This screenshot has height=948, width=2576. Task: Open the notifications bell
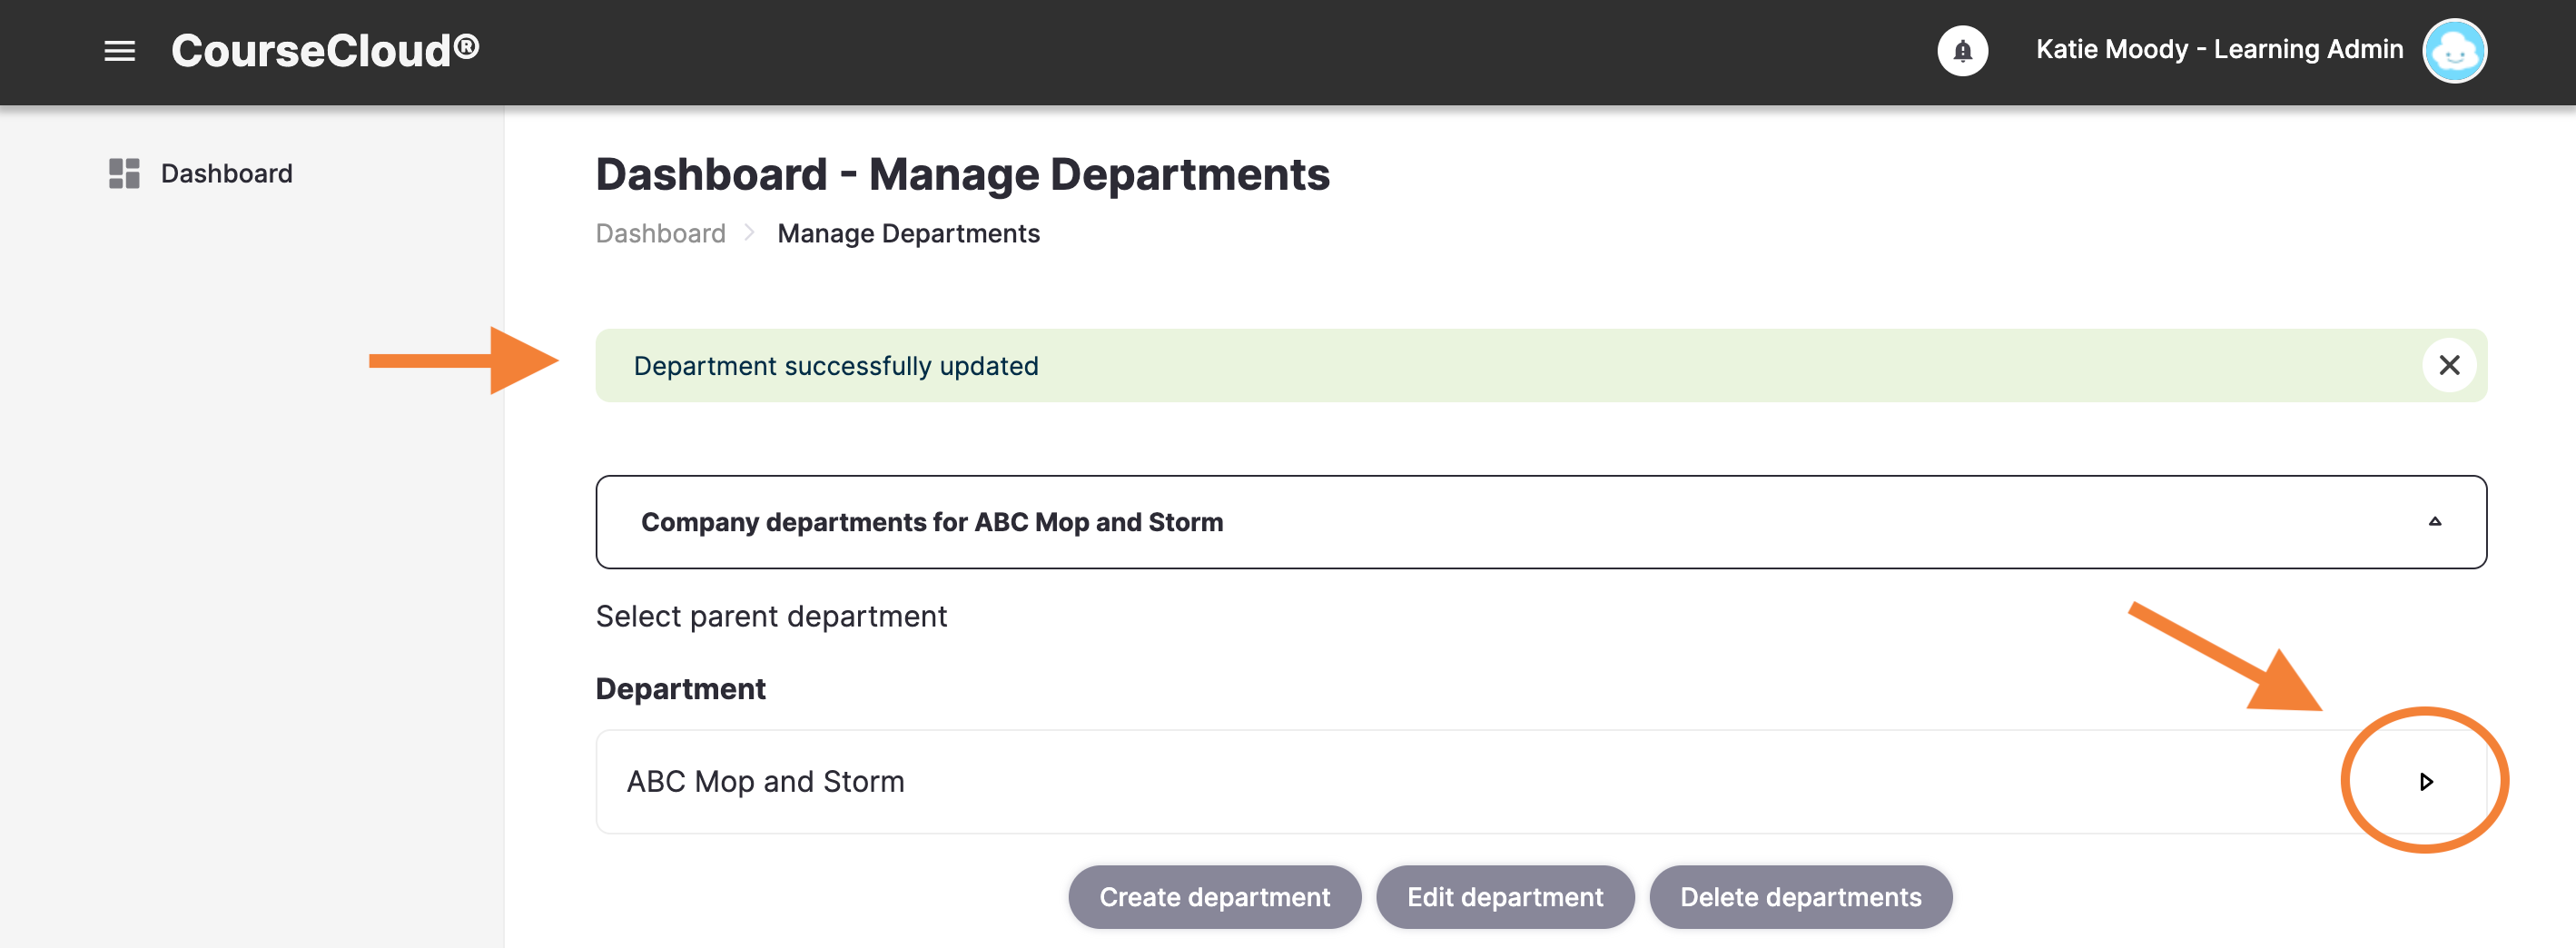(1962, 51)
